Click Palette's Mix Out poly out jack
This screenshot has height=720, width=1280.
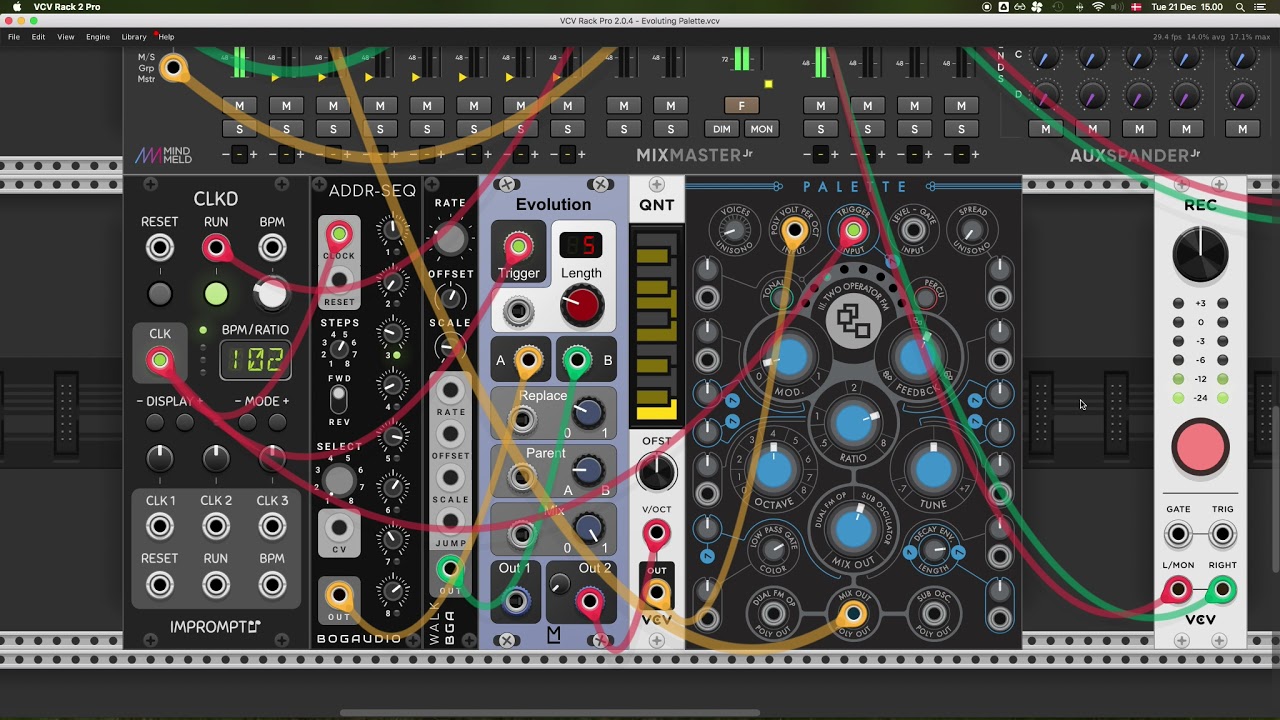point(853,612)
